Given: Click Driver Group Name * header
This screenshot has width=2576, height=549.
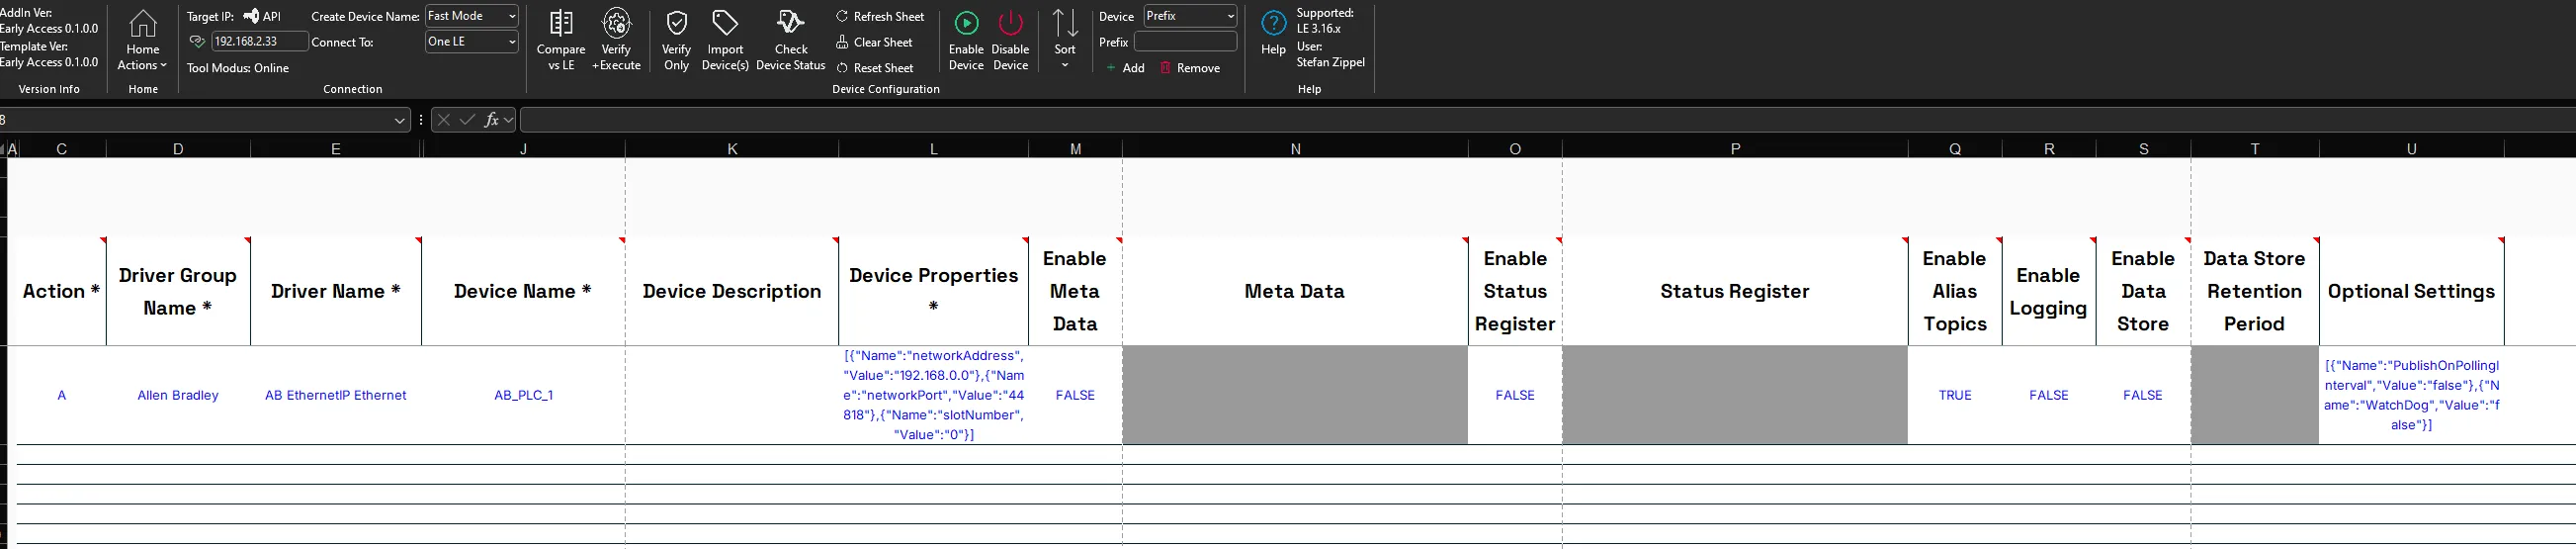Looking at the screenshot, I should click(x=178, y=291).
